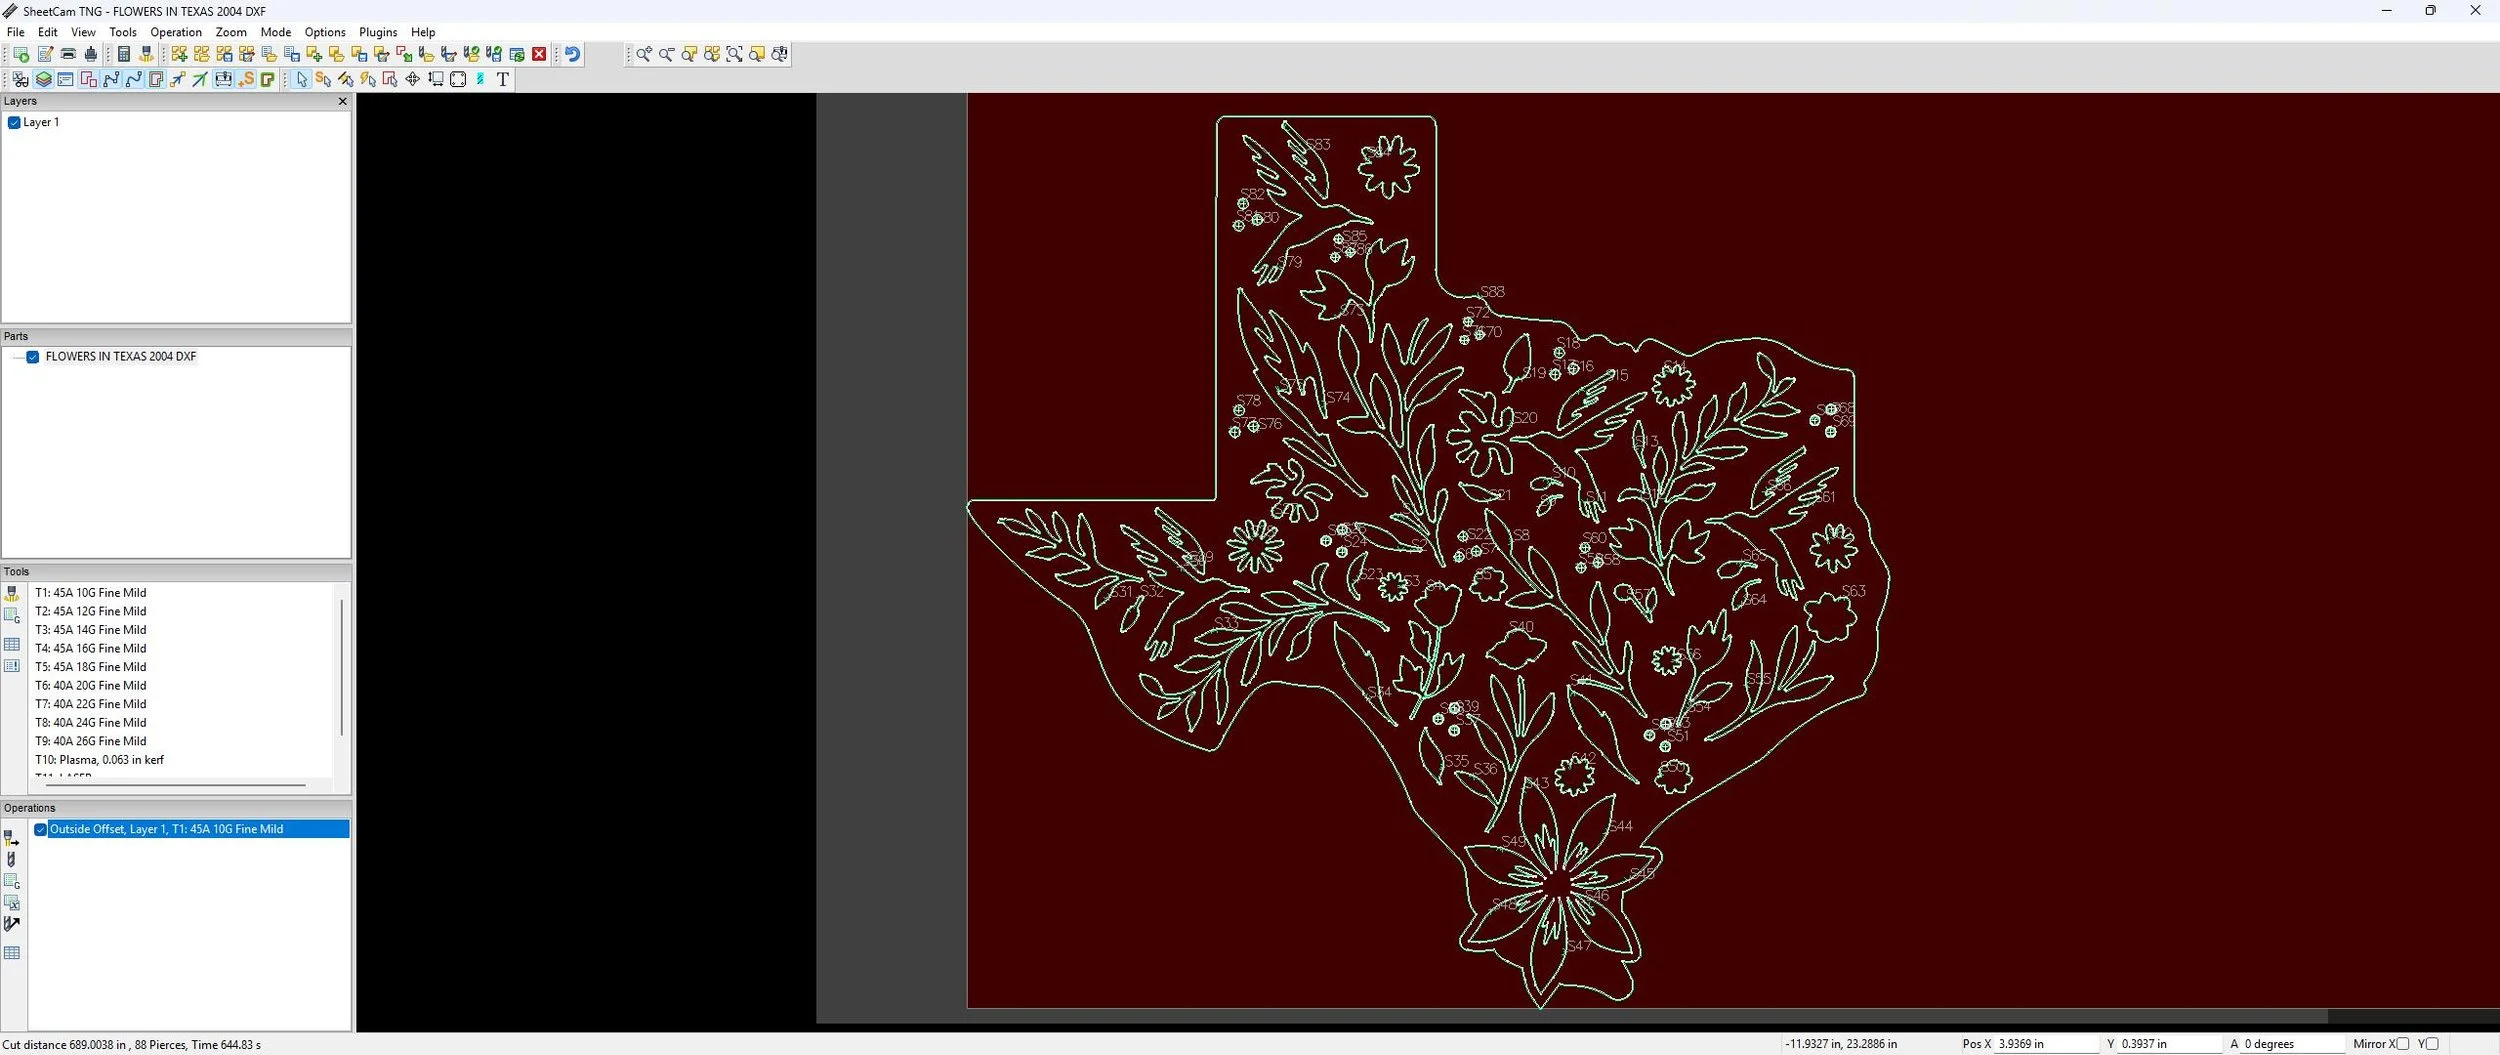Open the Zoom menu
Screen dimensions: 2500x1055
(231, 32)
